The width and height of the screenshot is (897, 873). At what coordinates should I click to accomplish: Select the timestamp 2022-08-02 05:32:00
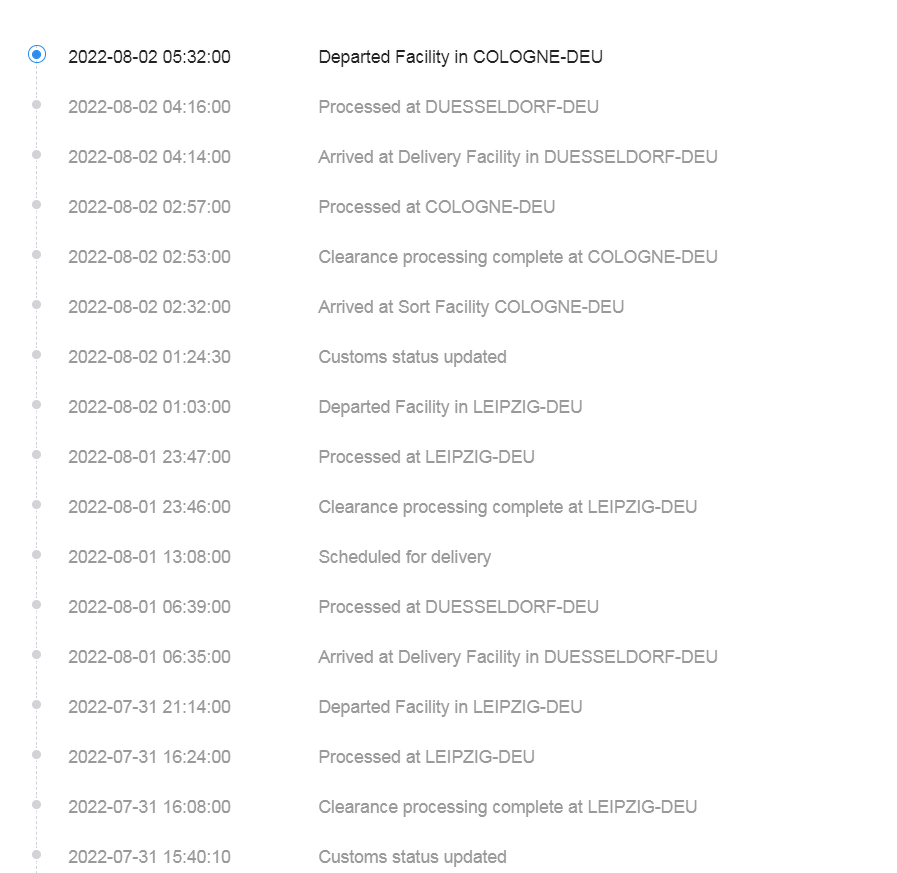(x=149, y=57)
